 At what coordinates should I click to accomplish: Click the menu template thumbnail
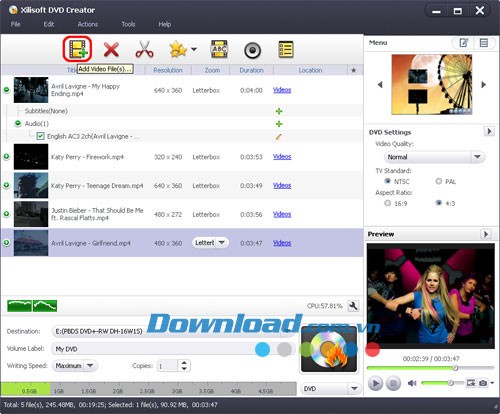(x=432, y=84)
